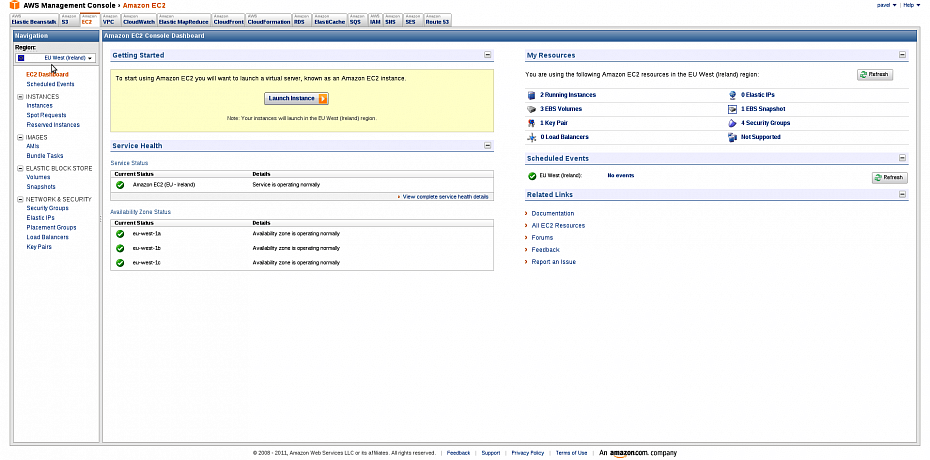The image size is (930, 460).
Task: Click the Elastic IPs globe icon
Action: (732, 95)
